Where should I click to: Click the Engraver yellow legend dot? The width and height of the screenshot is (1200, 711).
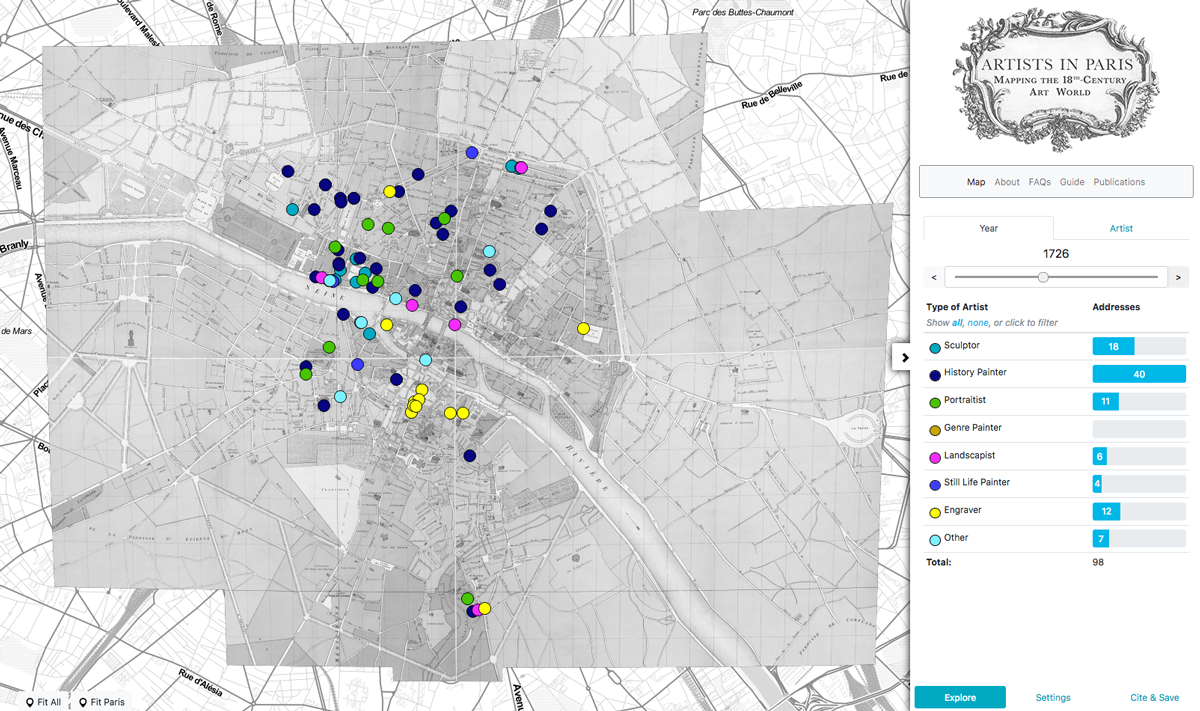[935, 513]
